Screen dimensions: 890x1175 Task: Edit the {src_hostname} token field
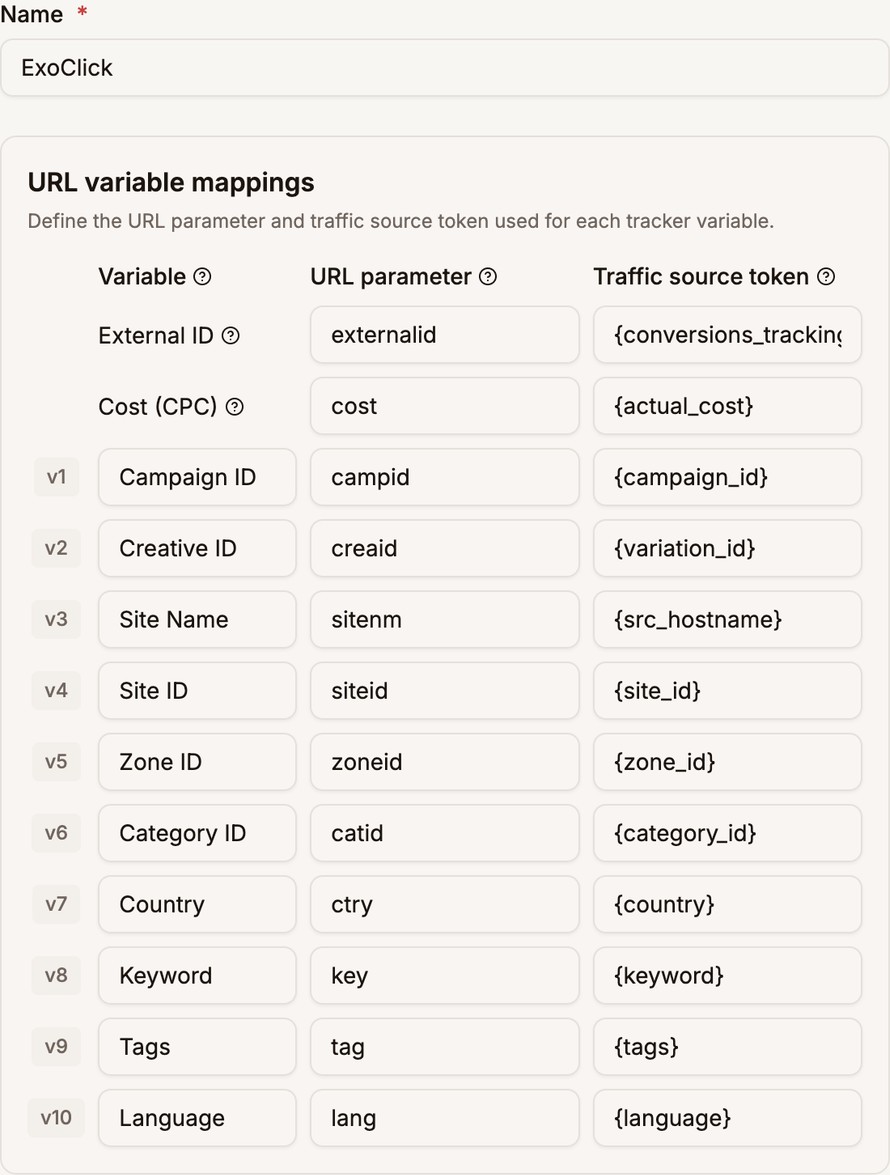pos(727,619)
